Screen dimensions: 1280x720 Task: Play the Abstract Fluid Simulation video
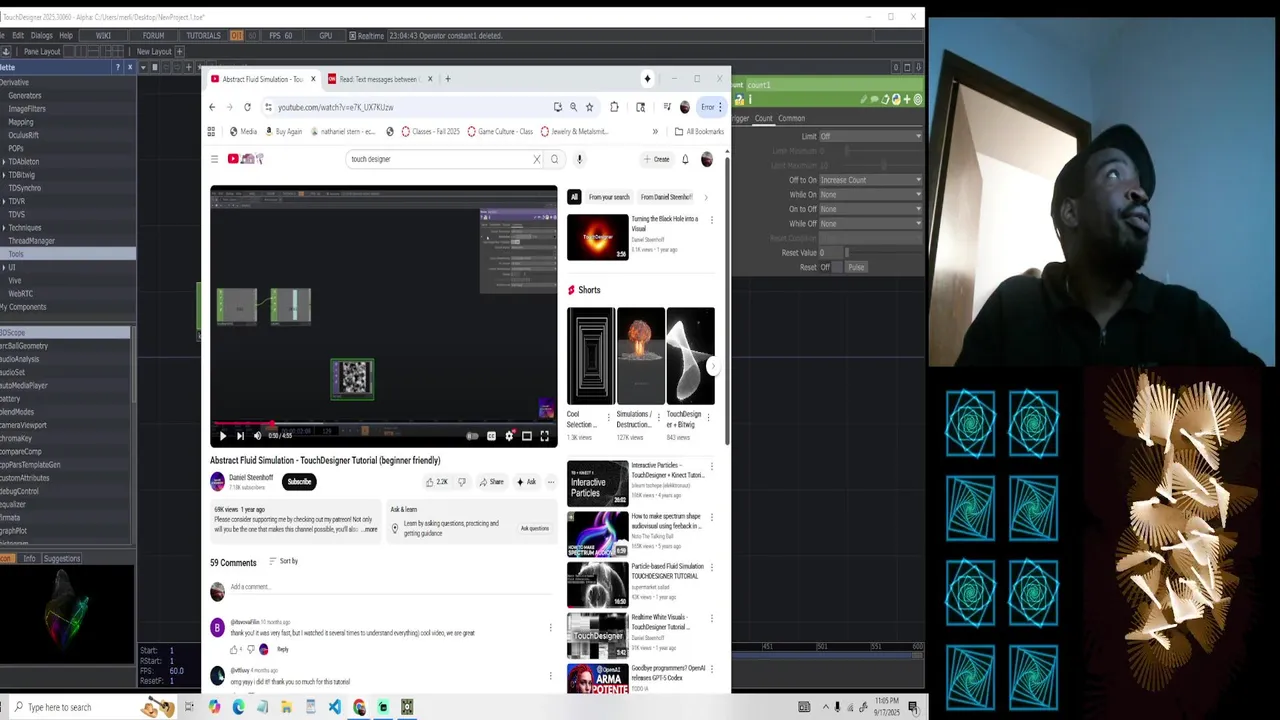[x=223, y=436]
